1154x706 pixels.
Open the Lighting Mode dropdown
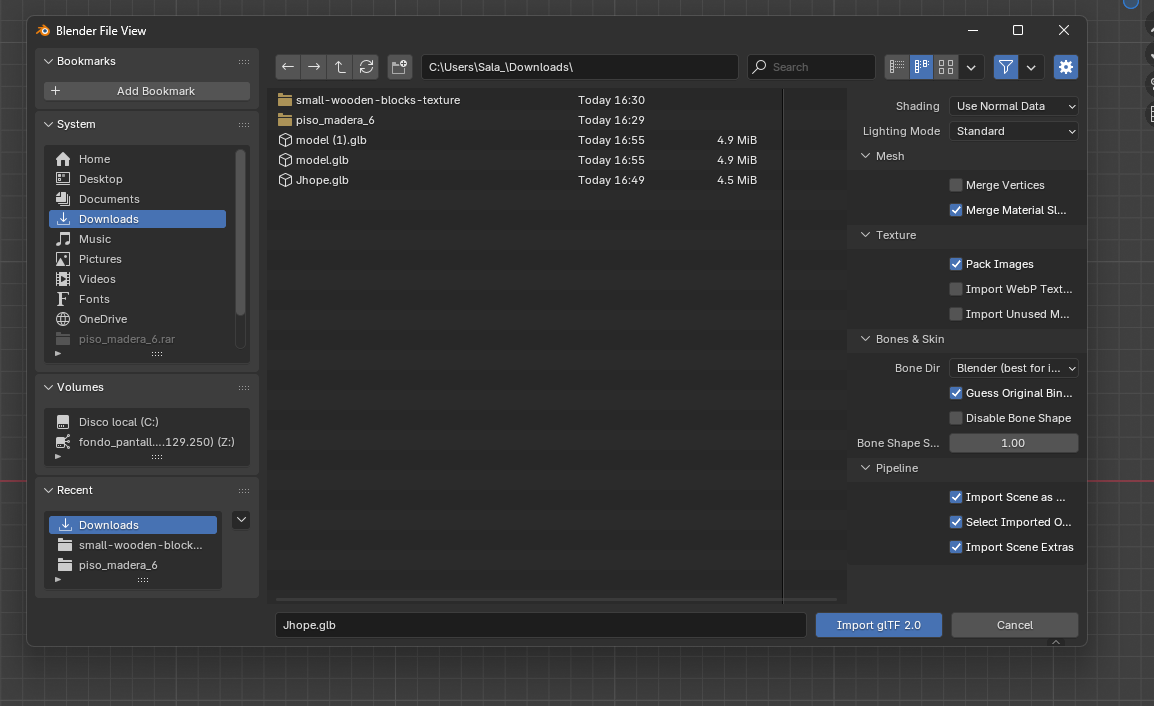(x=1014, y=131)
